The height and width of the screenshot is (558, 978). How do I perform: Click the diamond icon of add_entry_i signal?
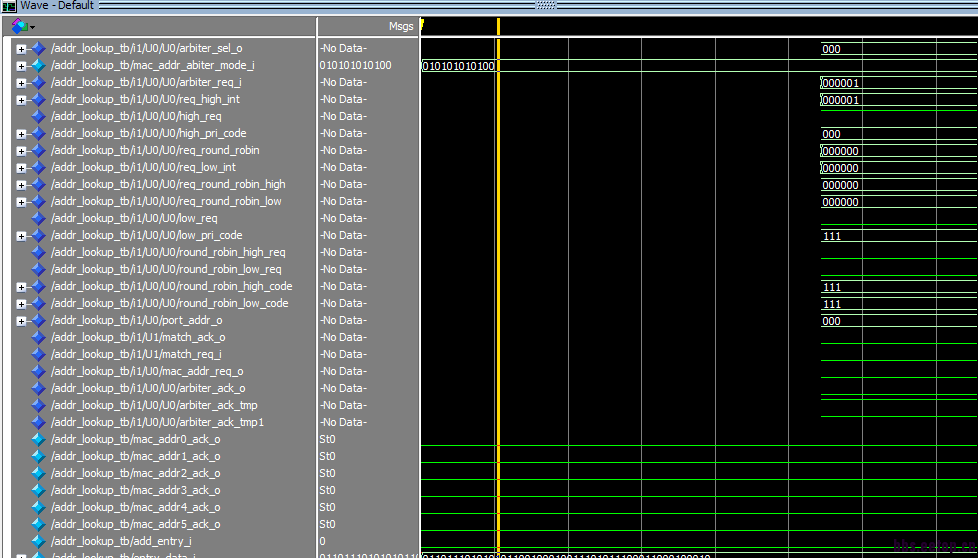[39, 541]
